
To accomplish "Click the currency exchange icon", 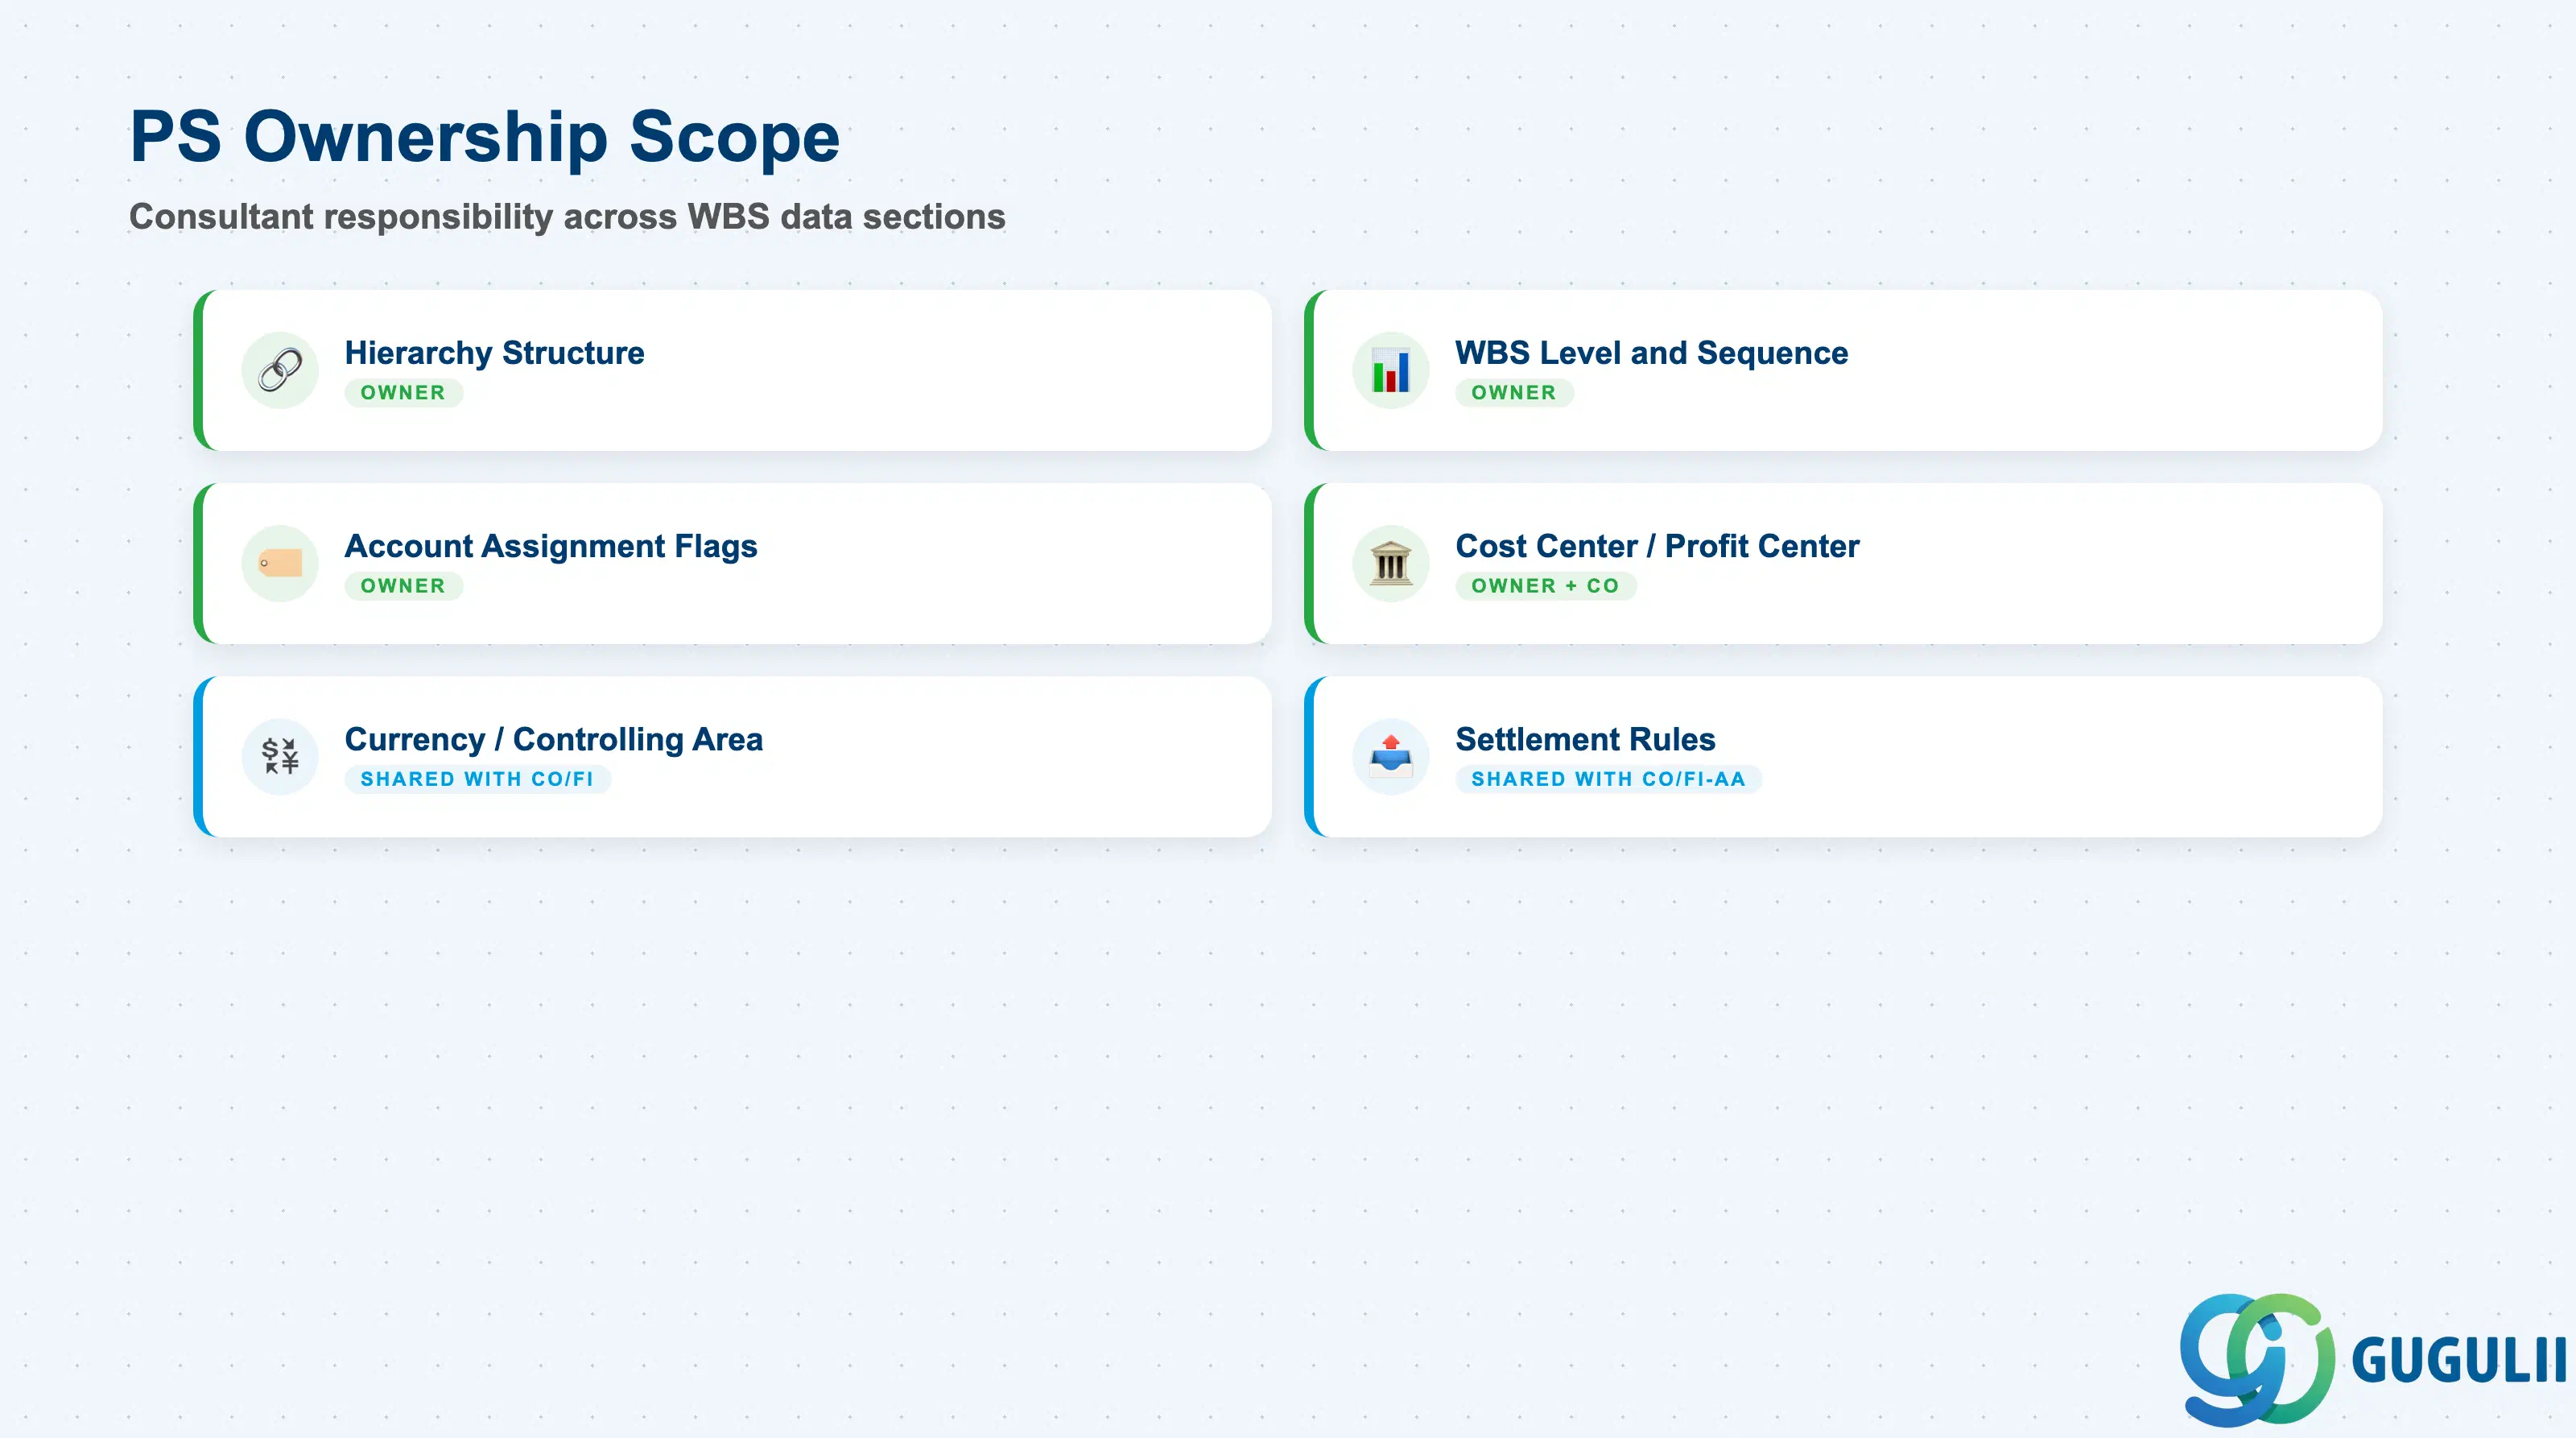I will click(280, 756).
